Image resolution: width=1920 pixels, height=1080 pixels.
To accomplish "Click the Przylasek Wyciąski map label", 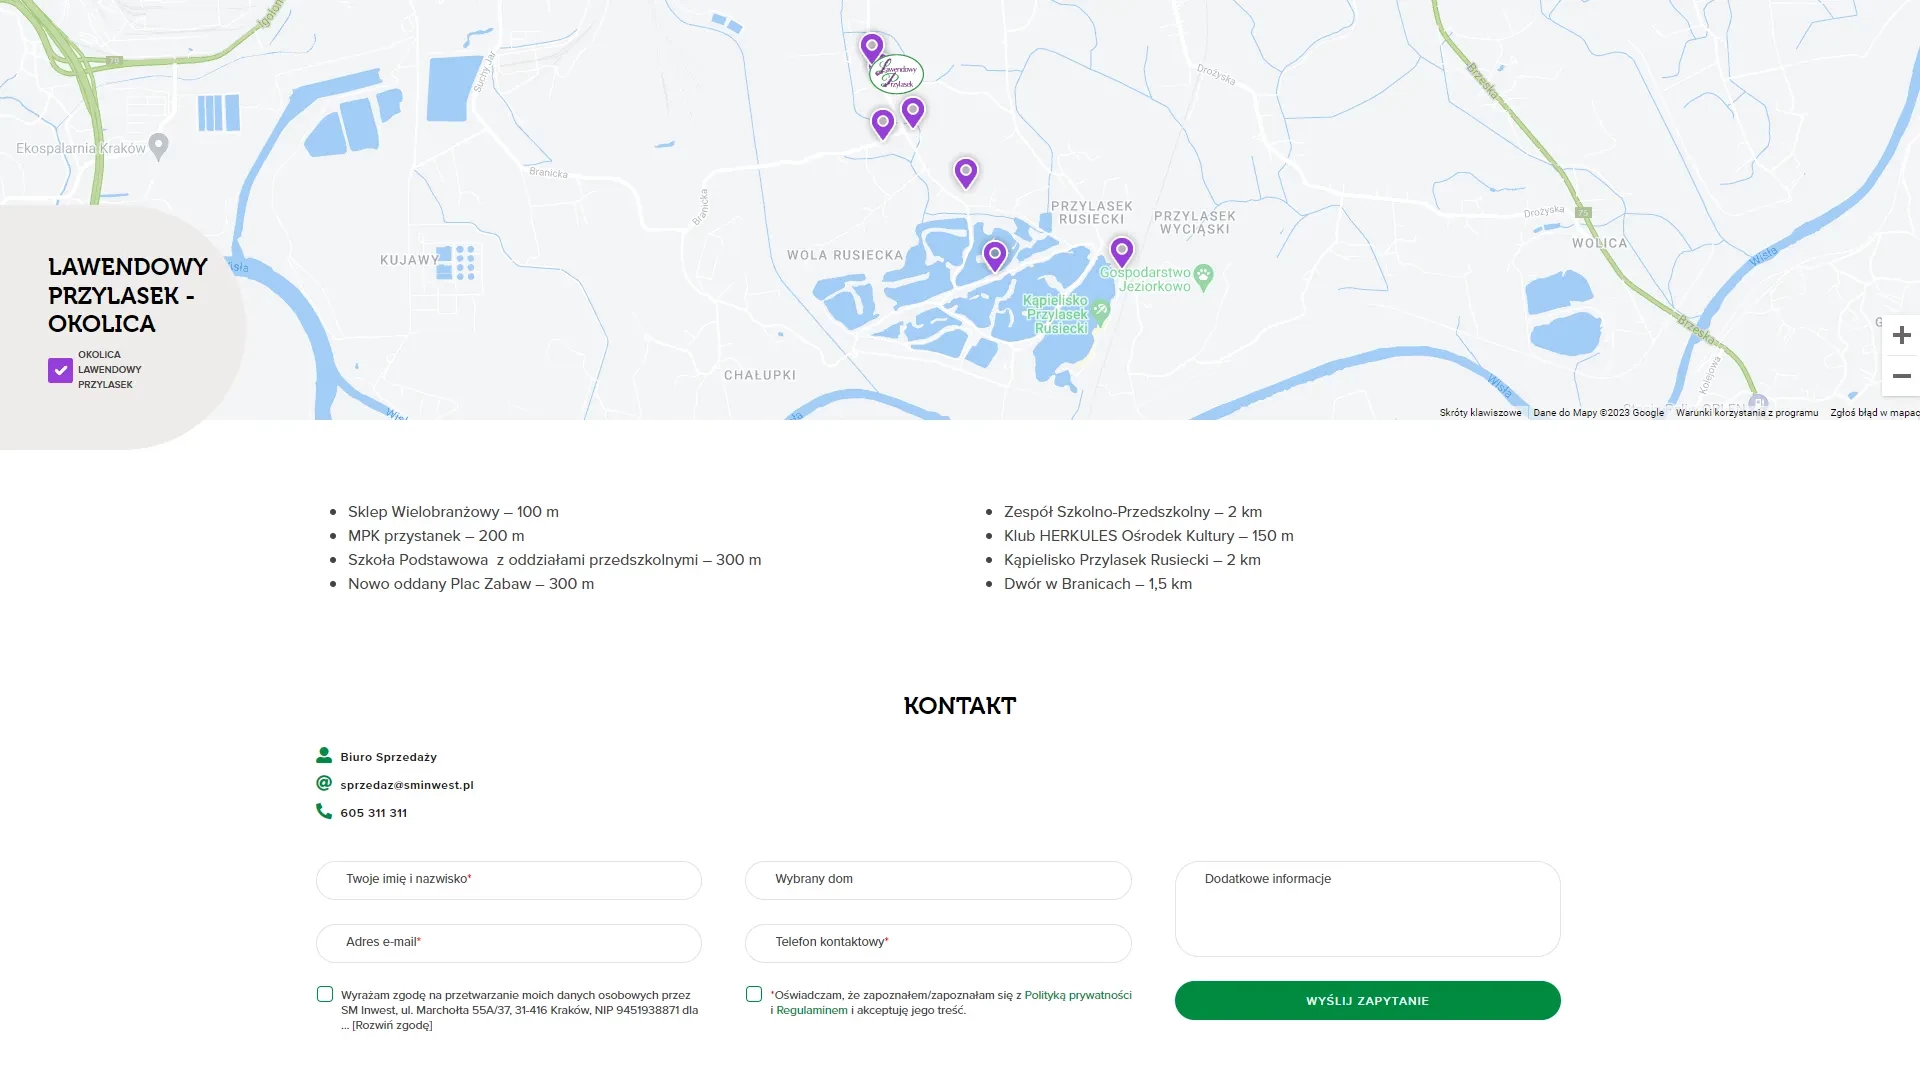I will (x=1195, y=222).
